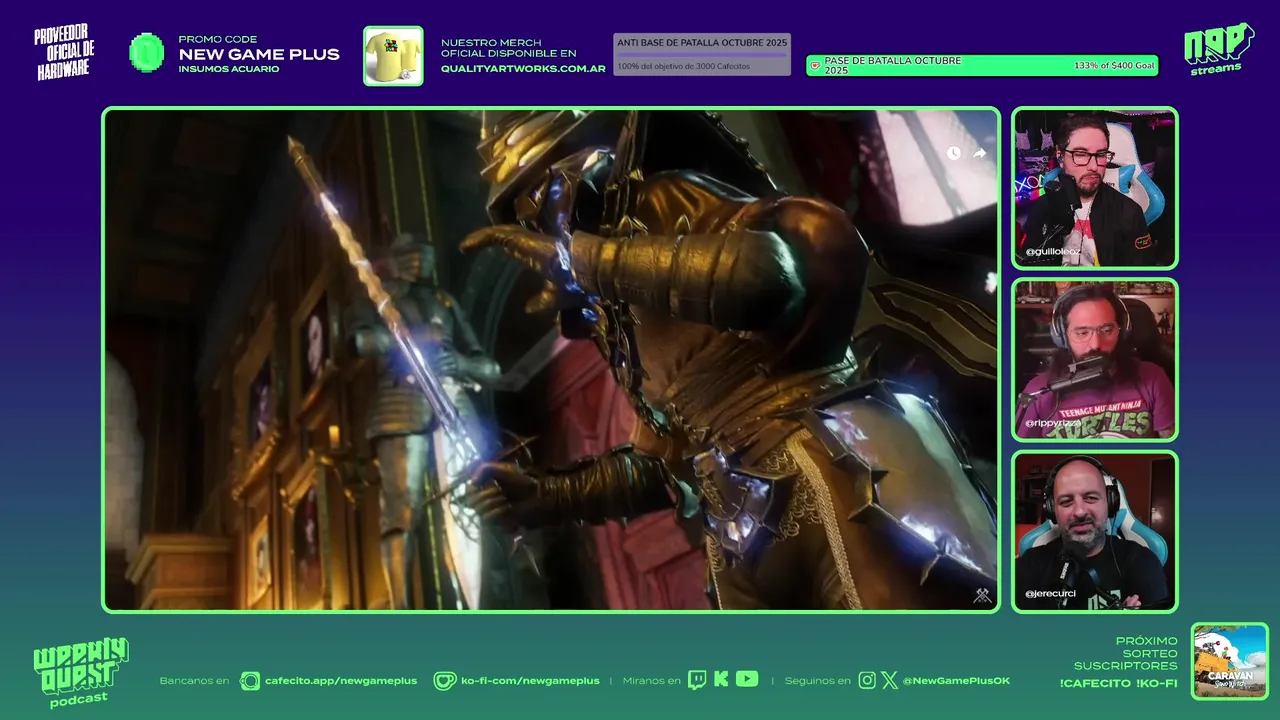Select the @jerecurci webcam feed
Screen dimensions: 1280x720
point(1095,531)
